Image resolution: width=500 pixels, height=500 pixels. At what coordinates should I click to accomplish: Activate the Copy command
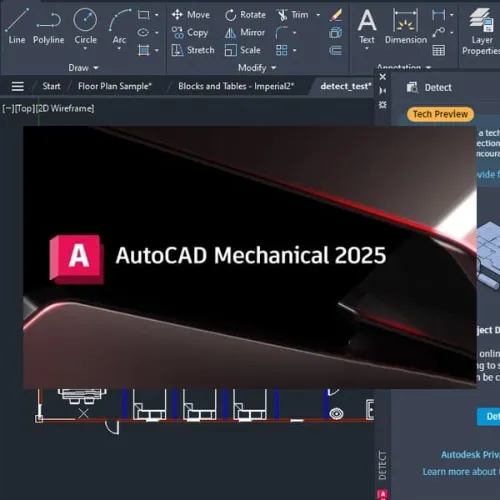coord(190,33)
